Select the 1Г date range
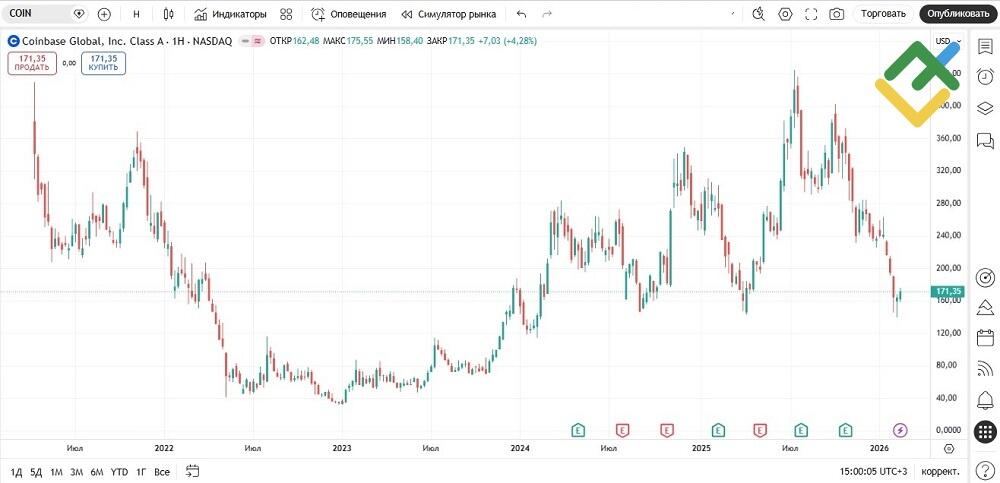The image size is (1000, 483). 142,472
